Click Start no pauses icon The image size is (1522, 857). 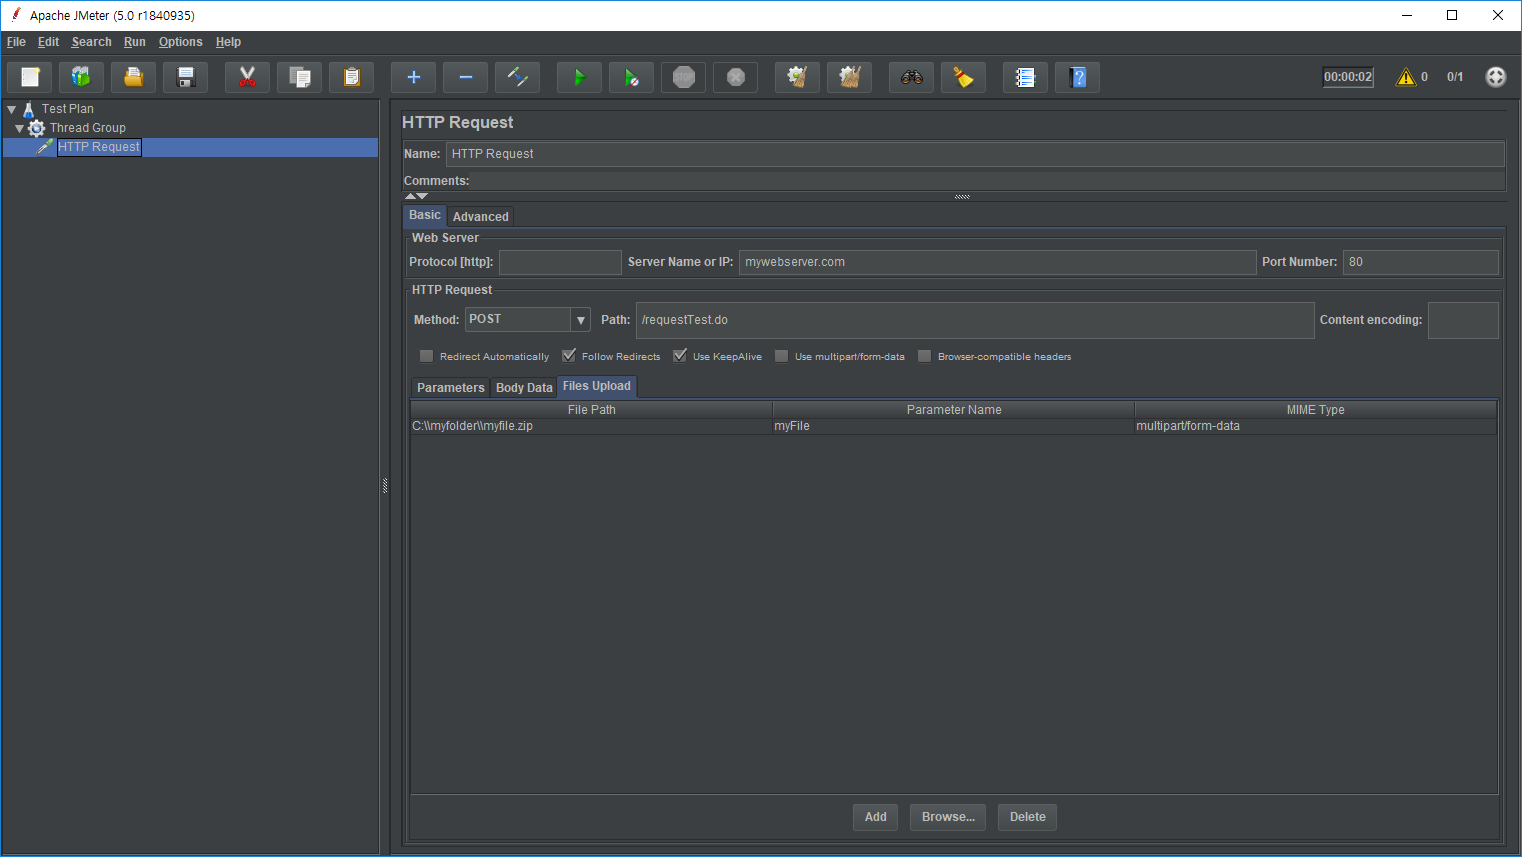click(631, 77)
